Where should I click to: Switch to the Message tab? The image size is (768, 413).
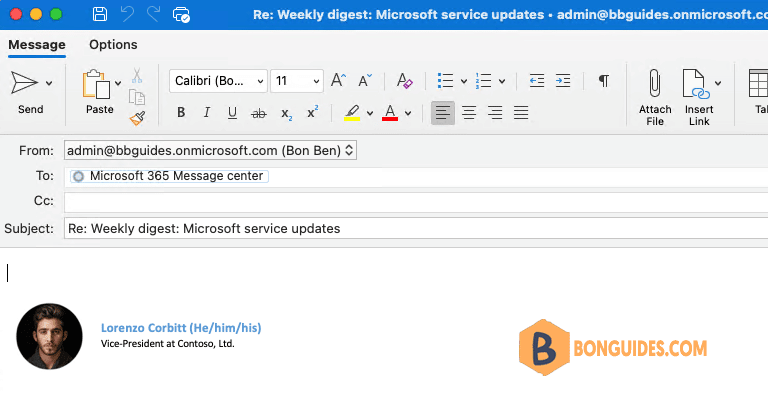click(37, 45)
